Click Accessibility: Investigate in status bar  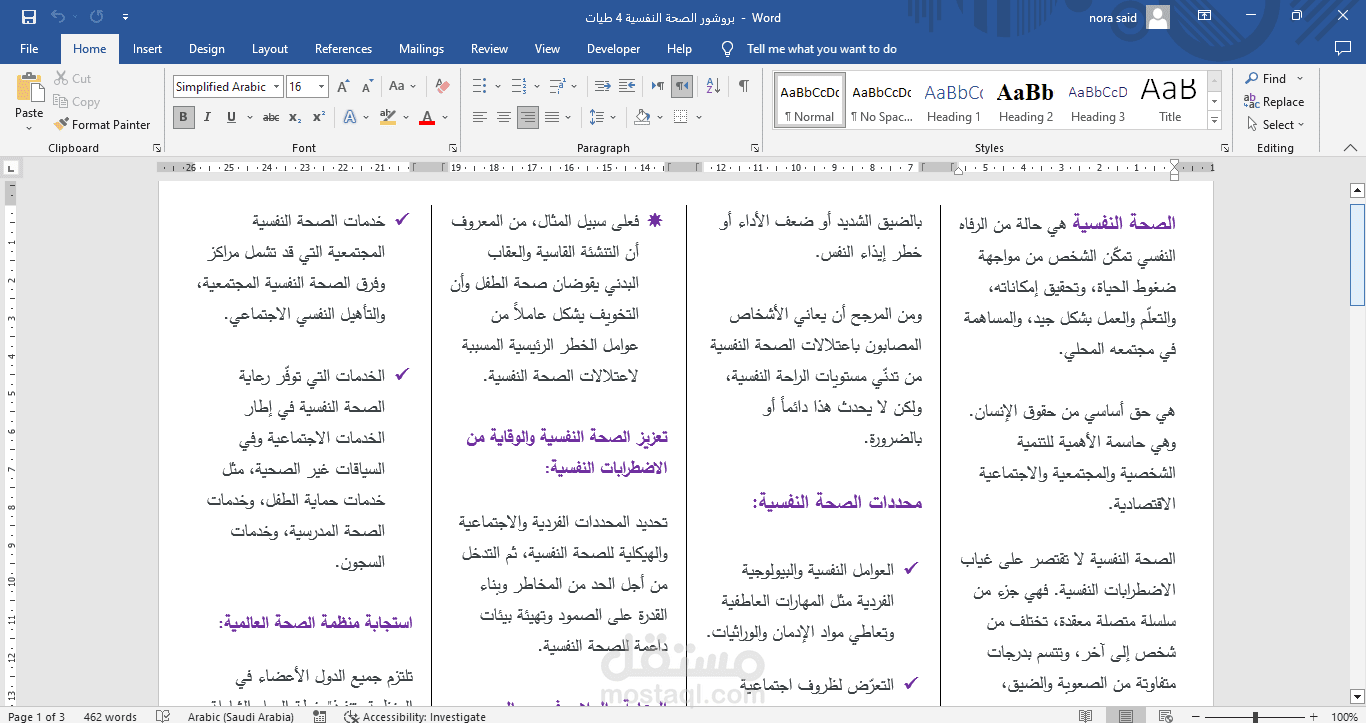pyautogui.click(x=416, y=716)
